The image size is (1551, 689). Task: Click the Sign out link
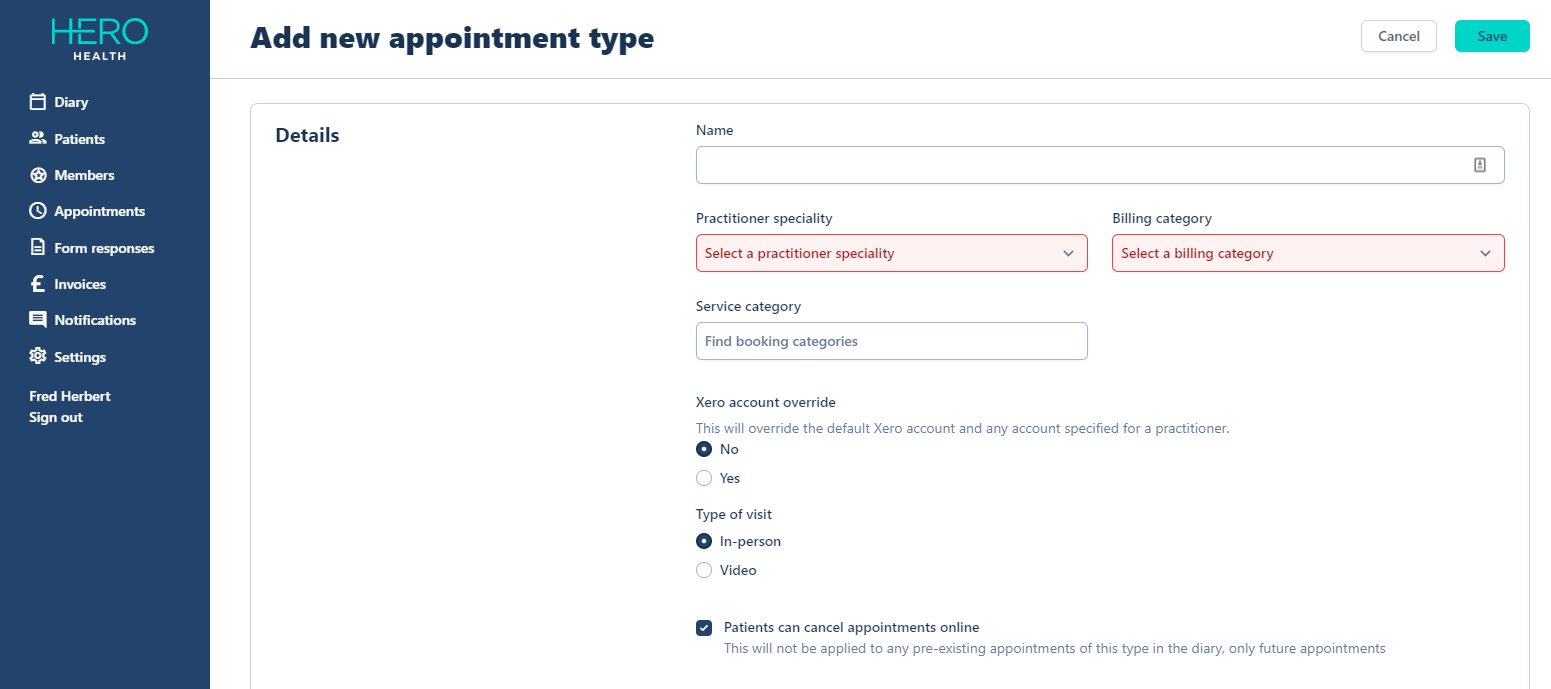[x=56, y=417]
